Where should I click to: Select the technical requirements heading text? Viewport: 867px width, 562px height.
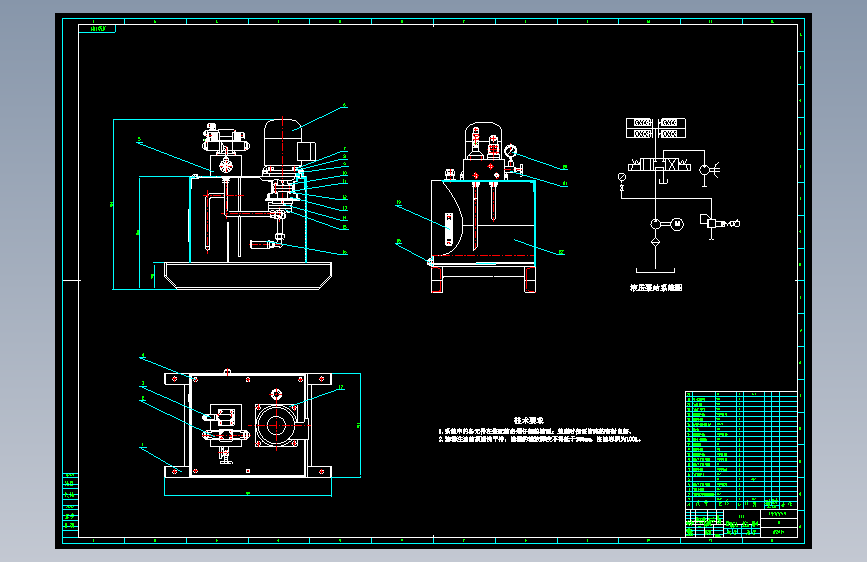coord(529,421)
